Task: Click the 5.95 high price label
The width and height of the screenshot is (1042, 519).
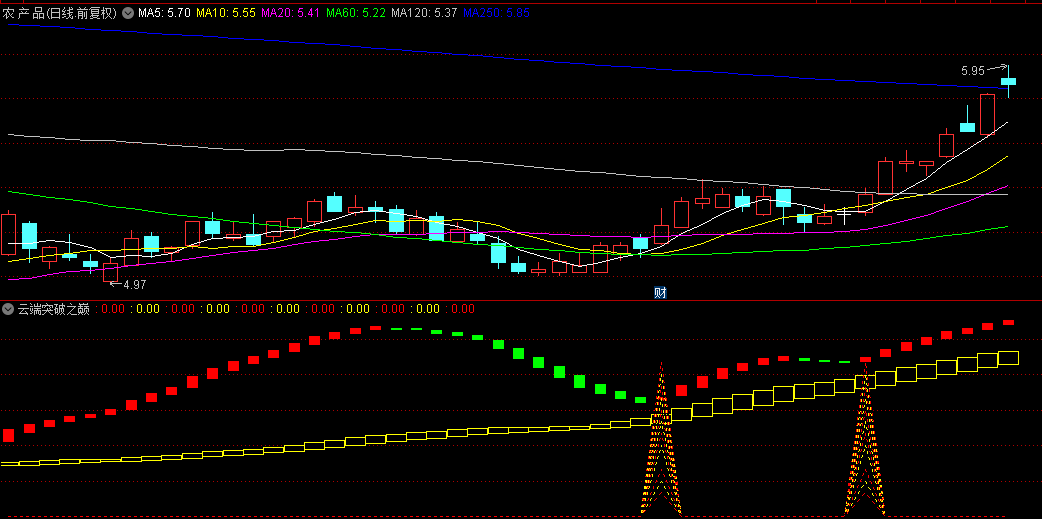Action: (972, 69)
